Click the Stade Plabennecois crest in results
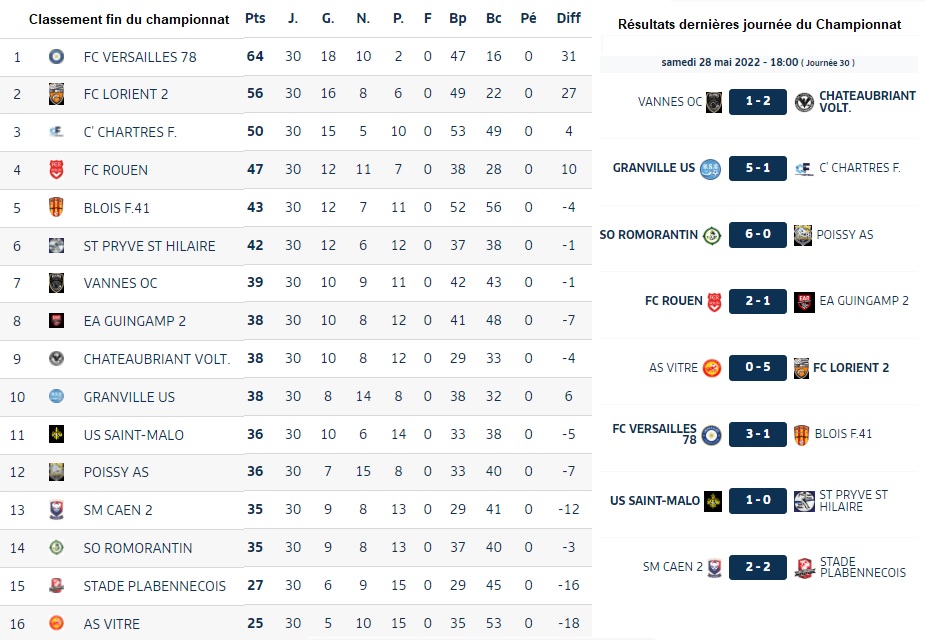Image resolution: width=926 pixels, height=640 pixels. tap(803, 567)
